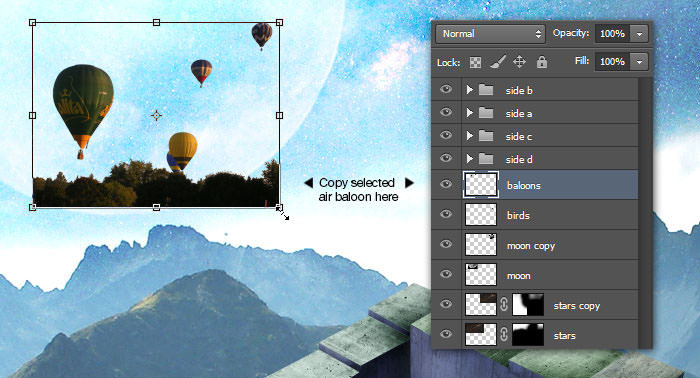Hide the baloons layer with its eye icon

click(446, 184)
